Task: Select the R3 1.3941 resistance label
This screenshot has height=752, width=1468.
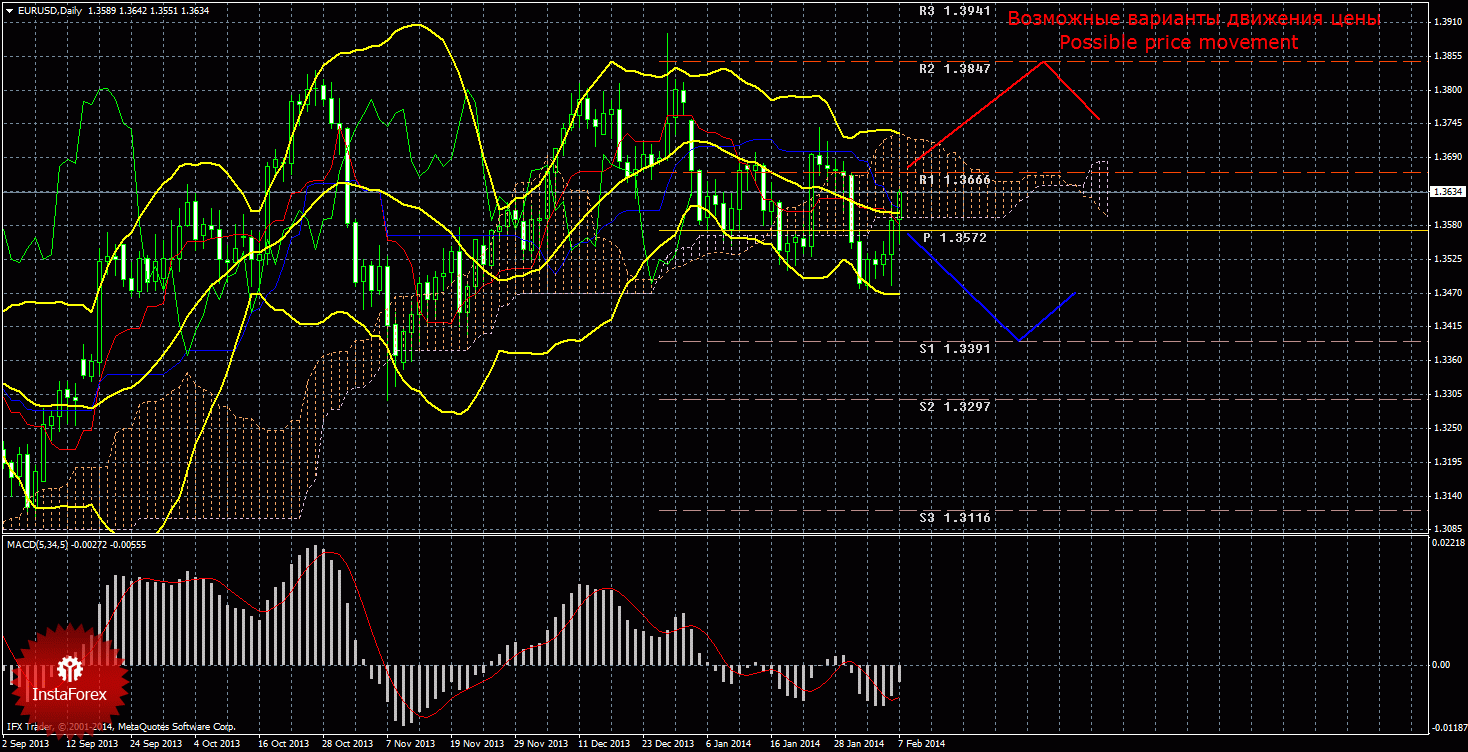Action: tap(954, 11)
